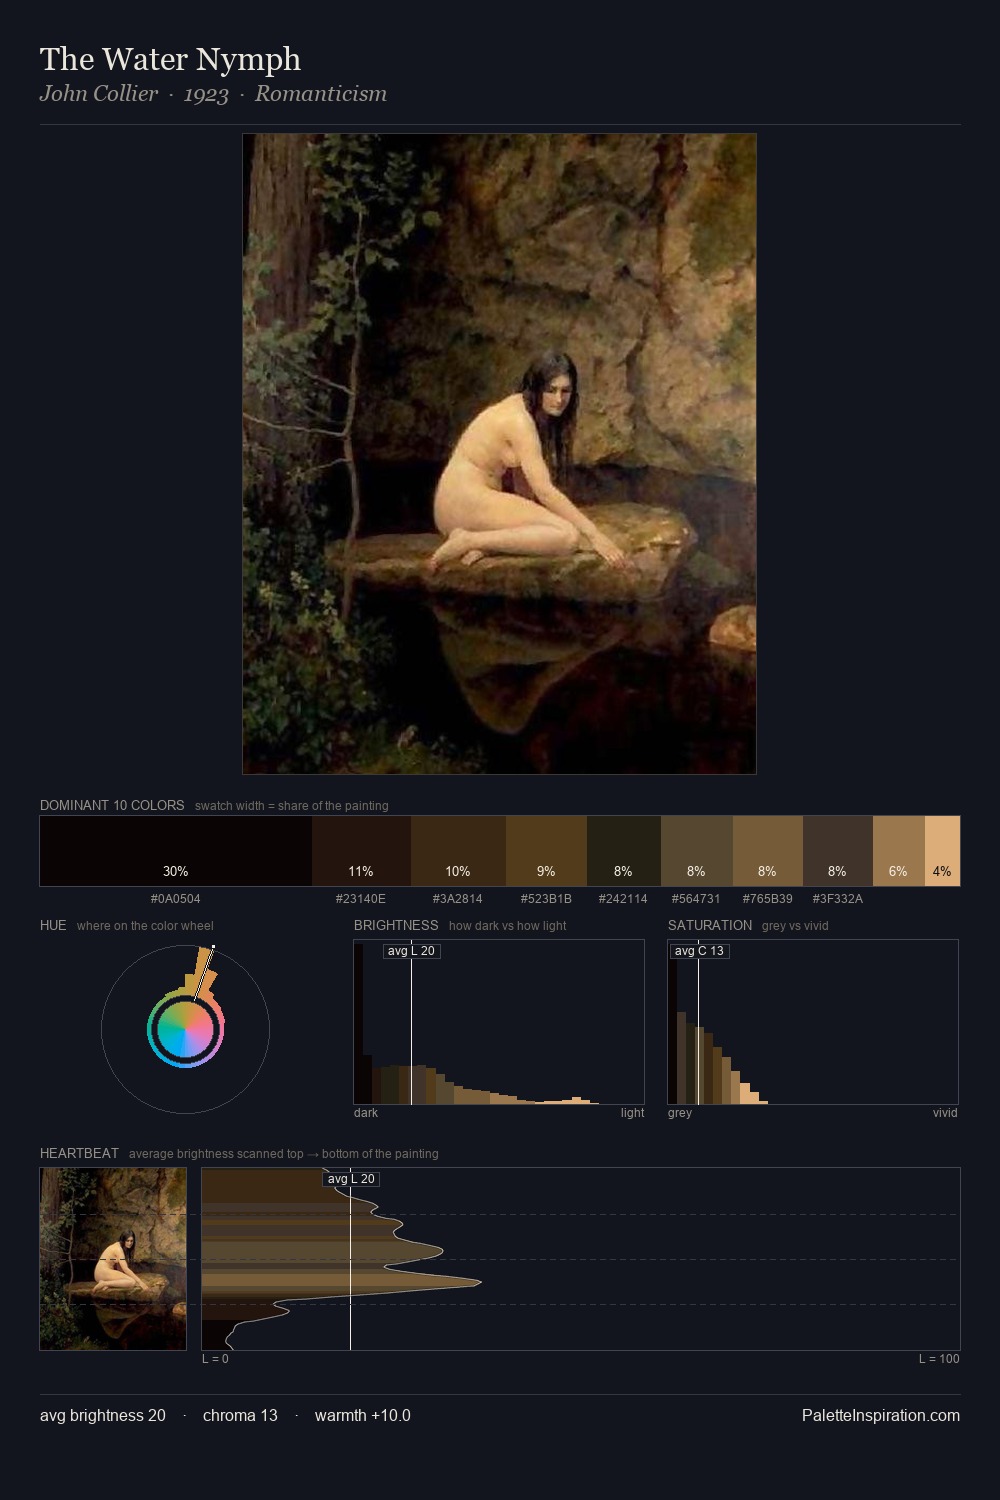Click the hex code '#0A0504'
This screenshot has width=1000, height=1500.
(176, 899)
